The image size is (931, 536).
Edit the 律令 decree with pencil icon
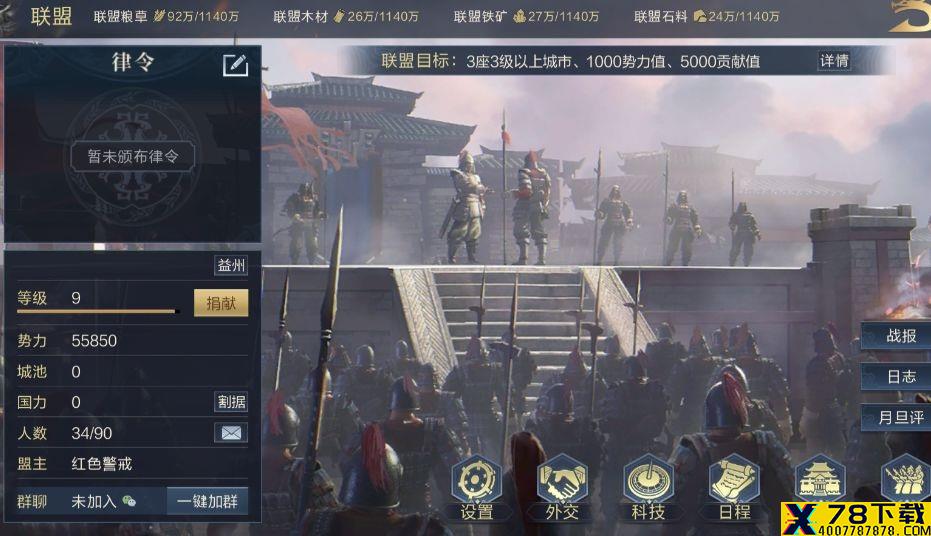[x=235, y=65]
